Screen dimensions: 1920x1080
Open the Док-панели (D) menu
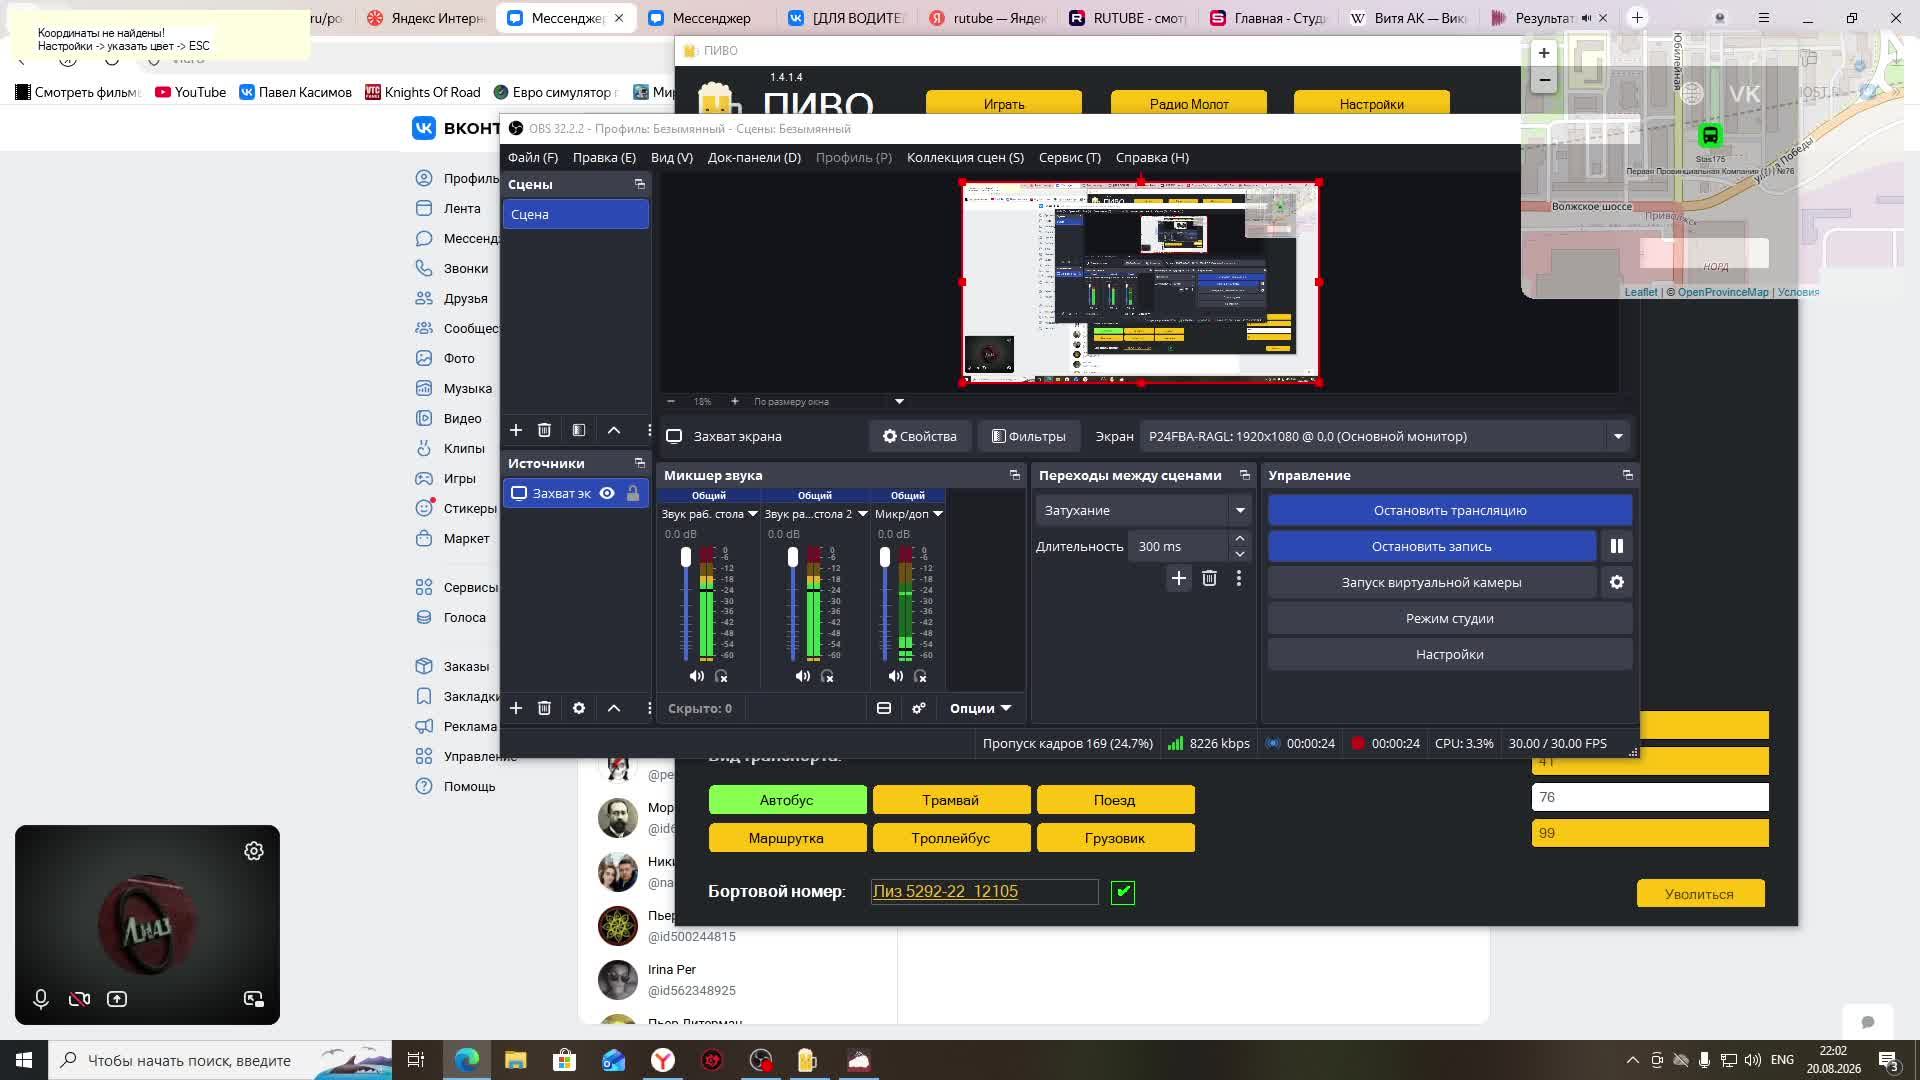(x=754, y=157)
